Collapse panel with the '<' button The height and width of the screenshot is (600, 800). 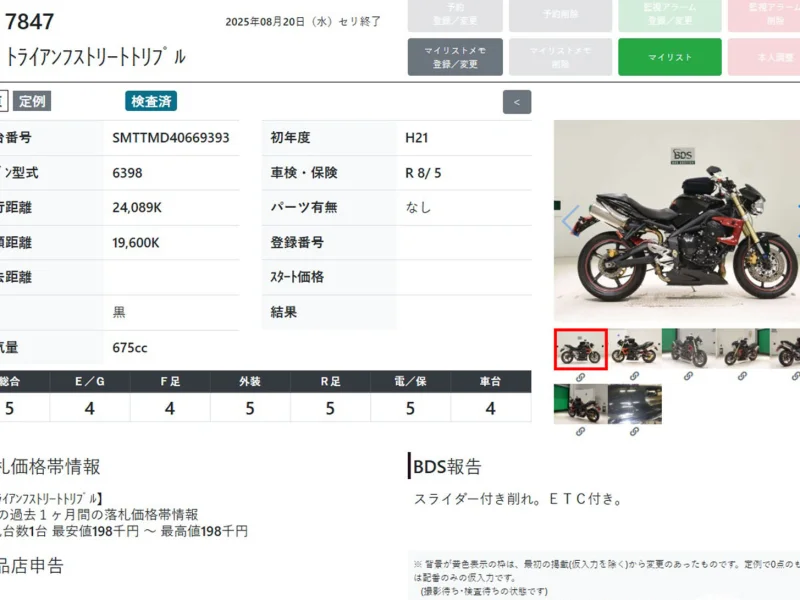tap(517, 102)
